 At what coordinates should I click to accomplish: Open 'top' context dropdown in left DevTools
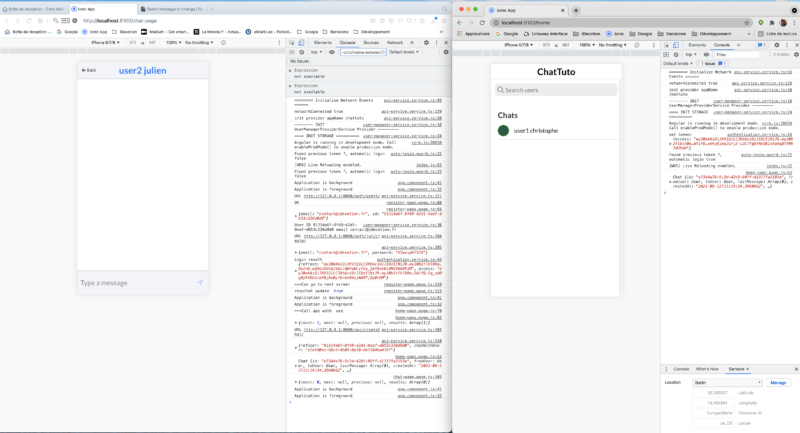pos(316,52)
